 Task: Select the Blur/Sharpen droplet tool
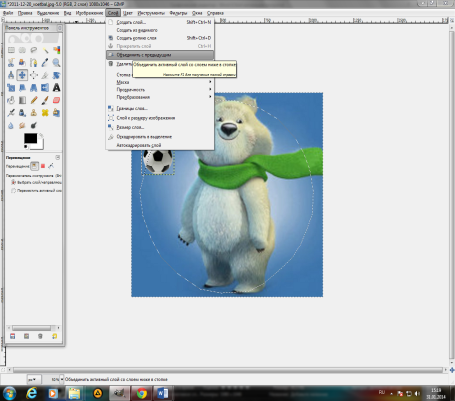click(11, 126)
